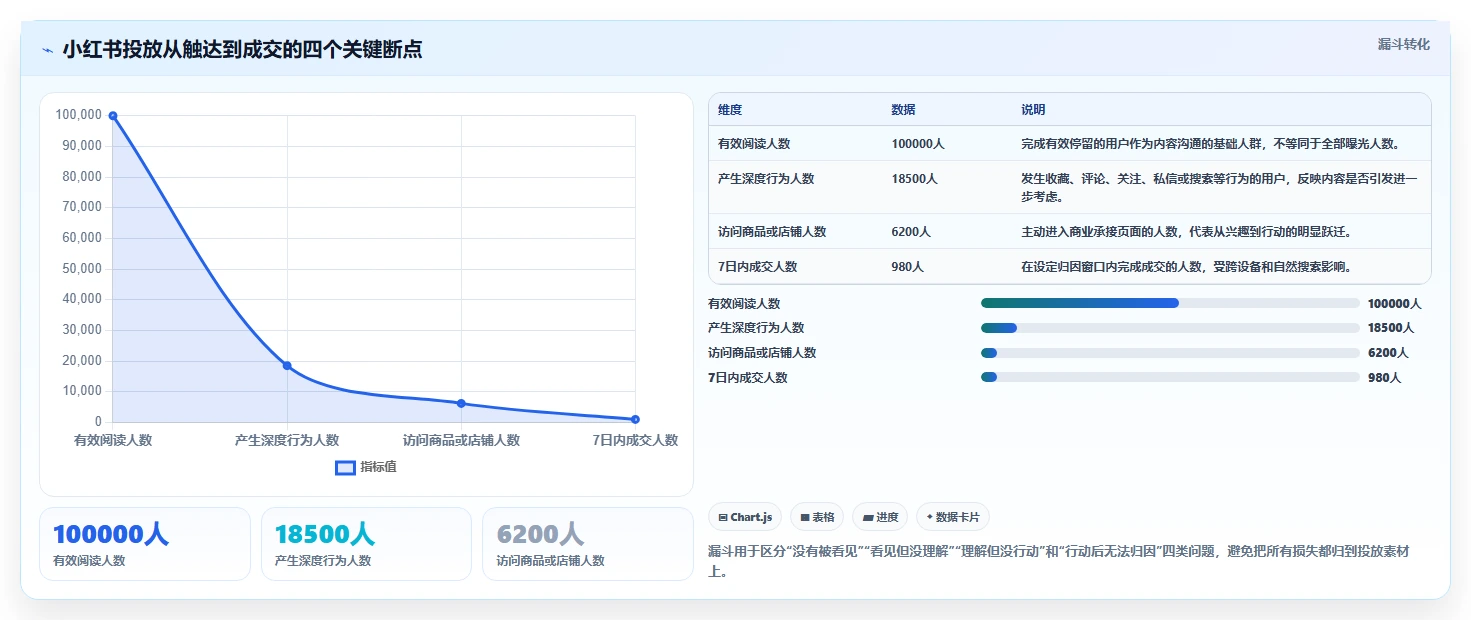Click the 说明 table column header
The height and width of the screenshot is (620, 1471).
click(x=1033, y=110)
